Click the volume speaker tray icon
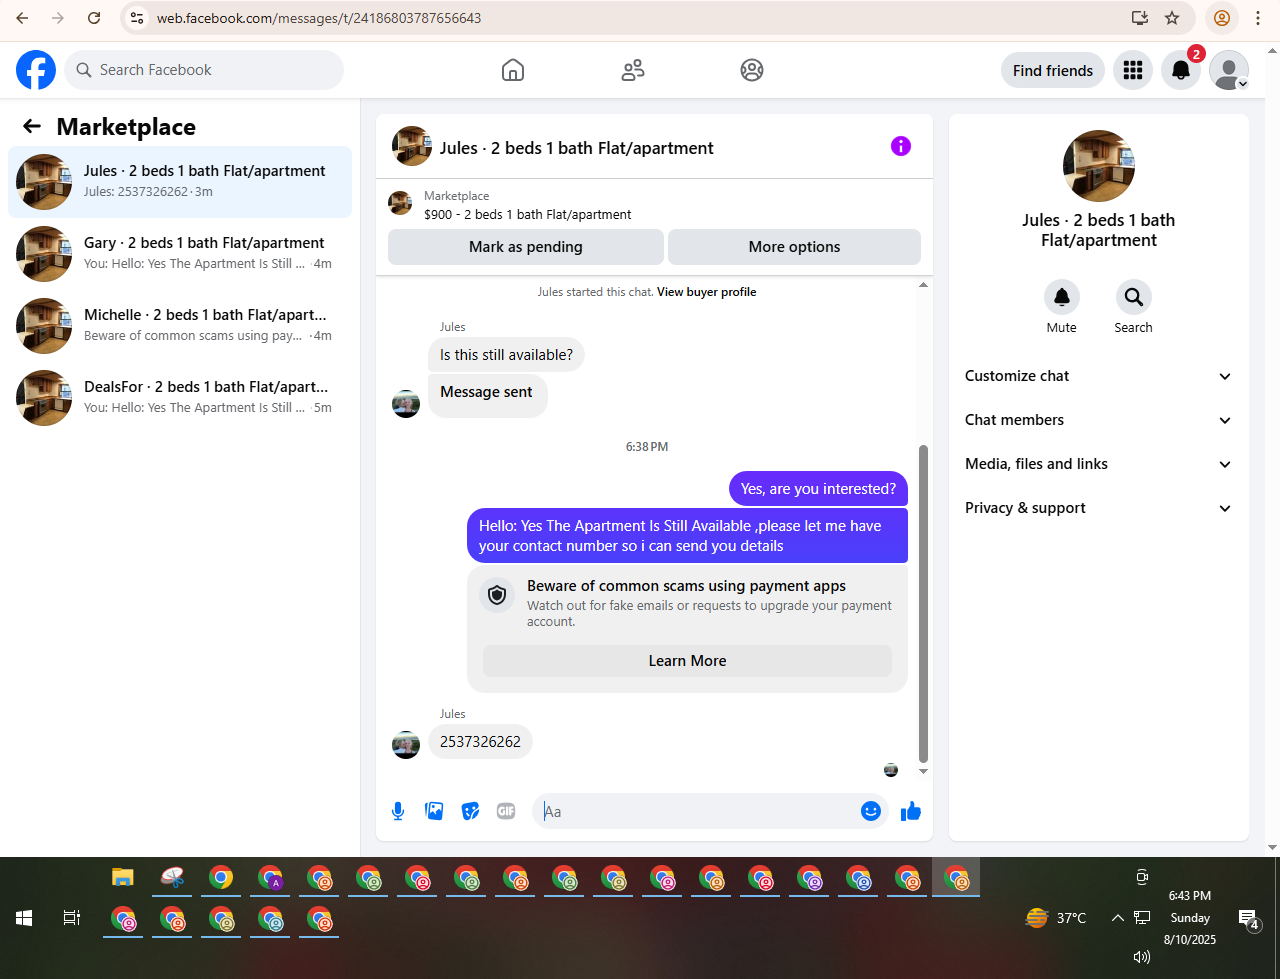 1141,957
